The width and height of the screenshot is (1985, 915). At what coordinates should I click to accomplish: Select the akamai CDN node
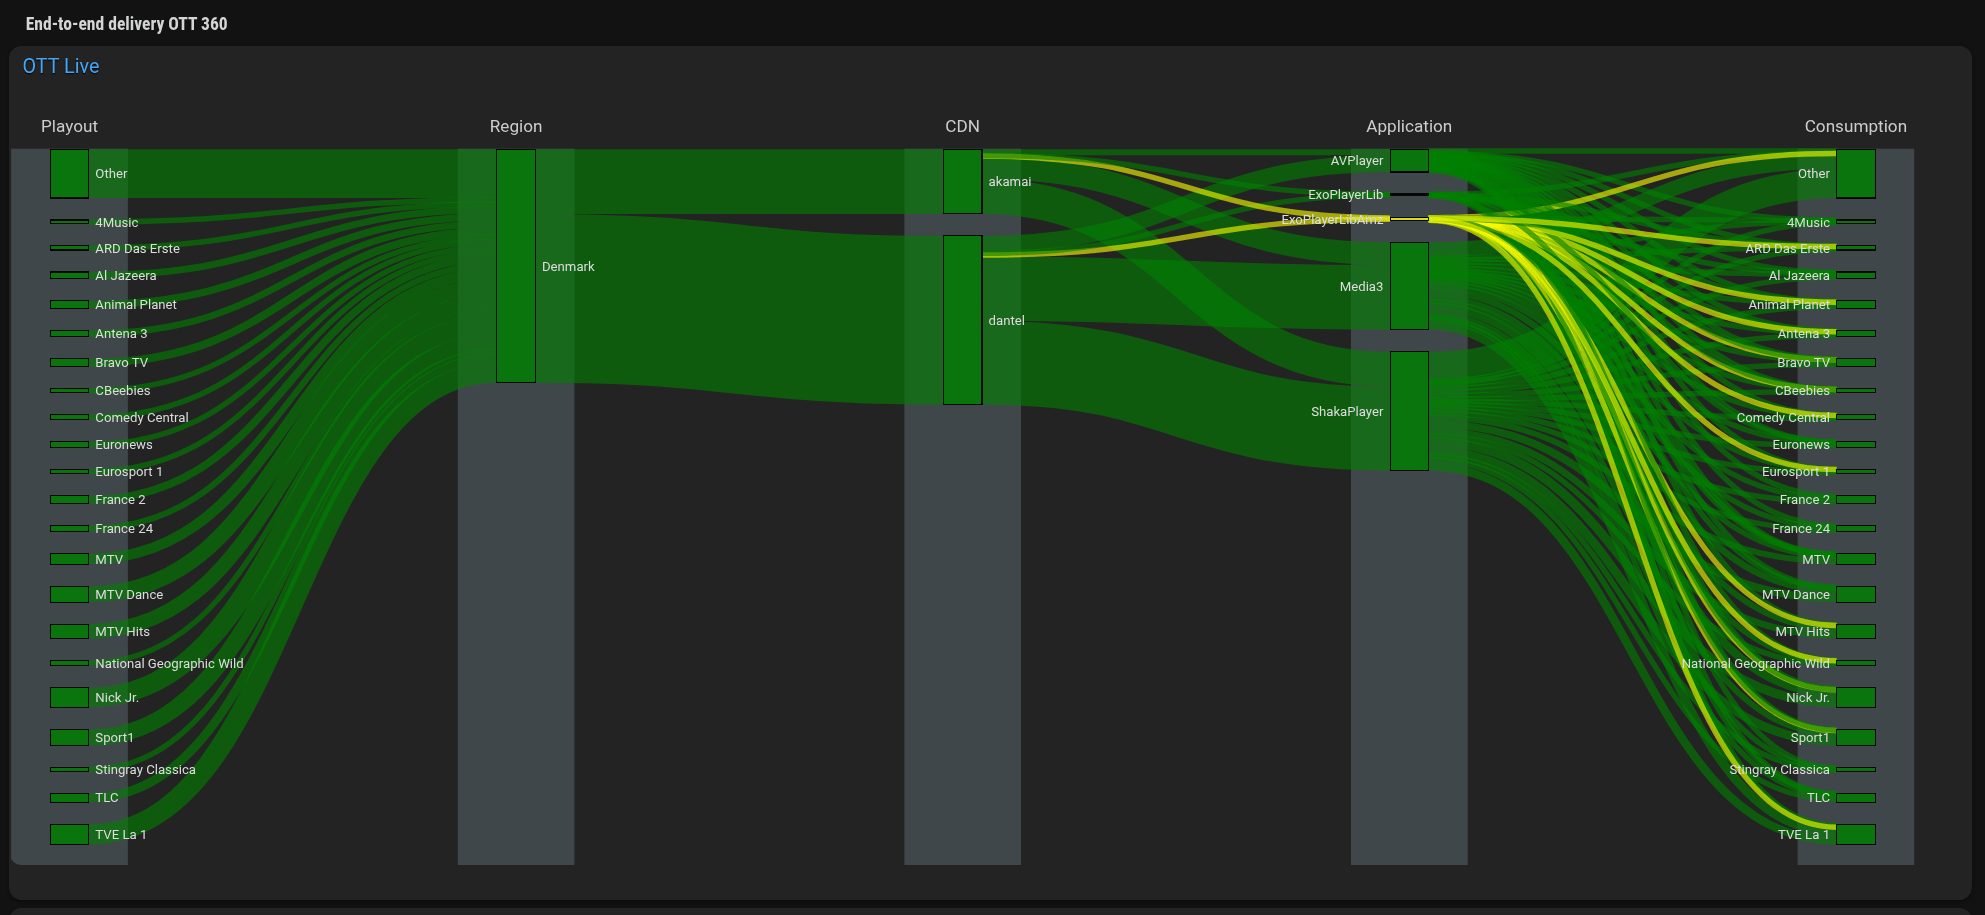[962, 181]
